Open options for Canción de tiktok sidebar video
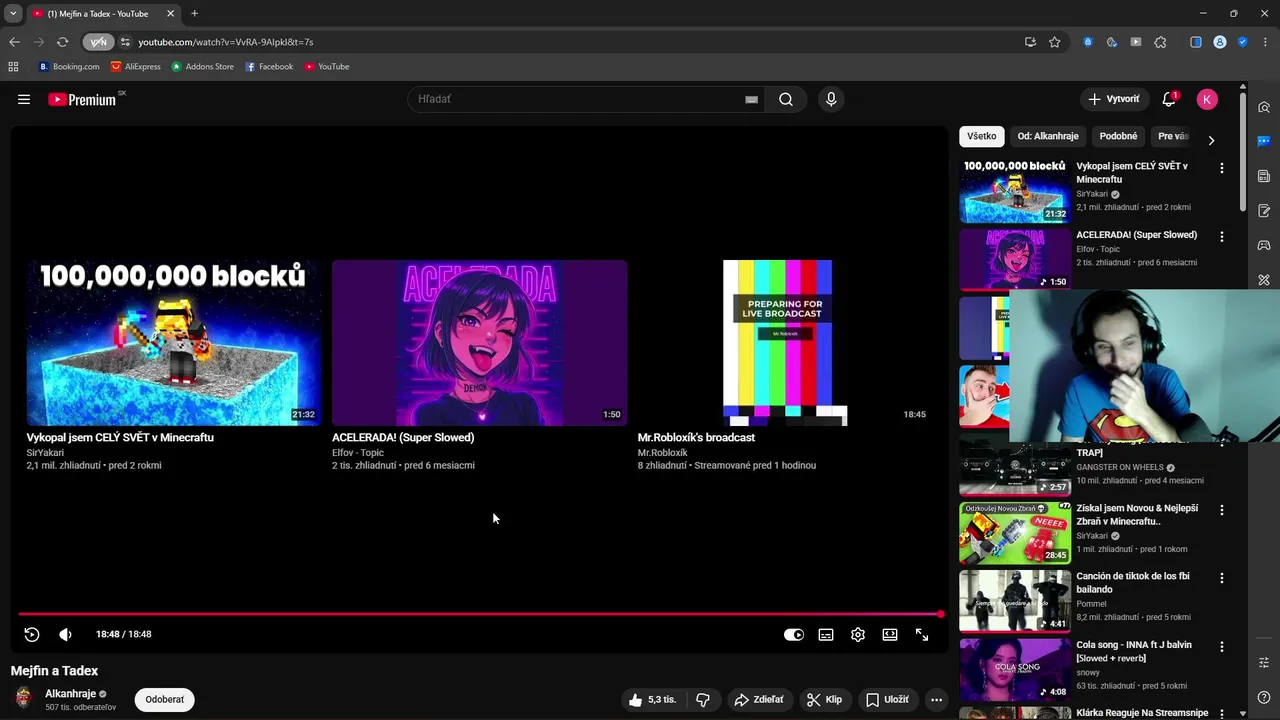This screenshot has width=1280, height=720. [1221, 578]
